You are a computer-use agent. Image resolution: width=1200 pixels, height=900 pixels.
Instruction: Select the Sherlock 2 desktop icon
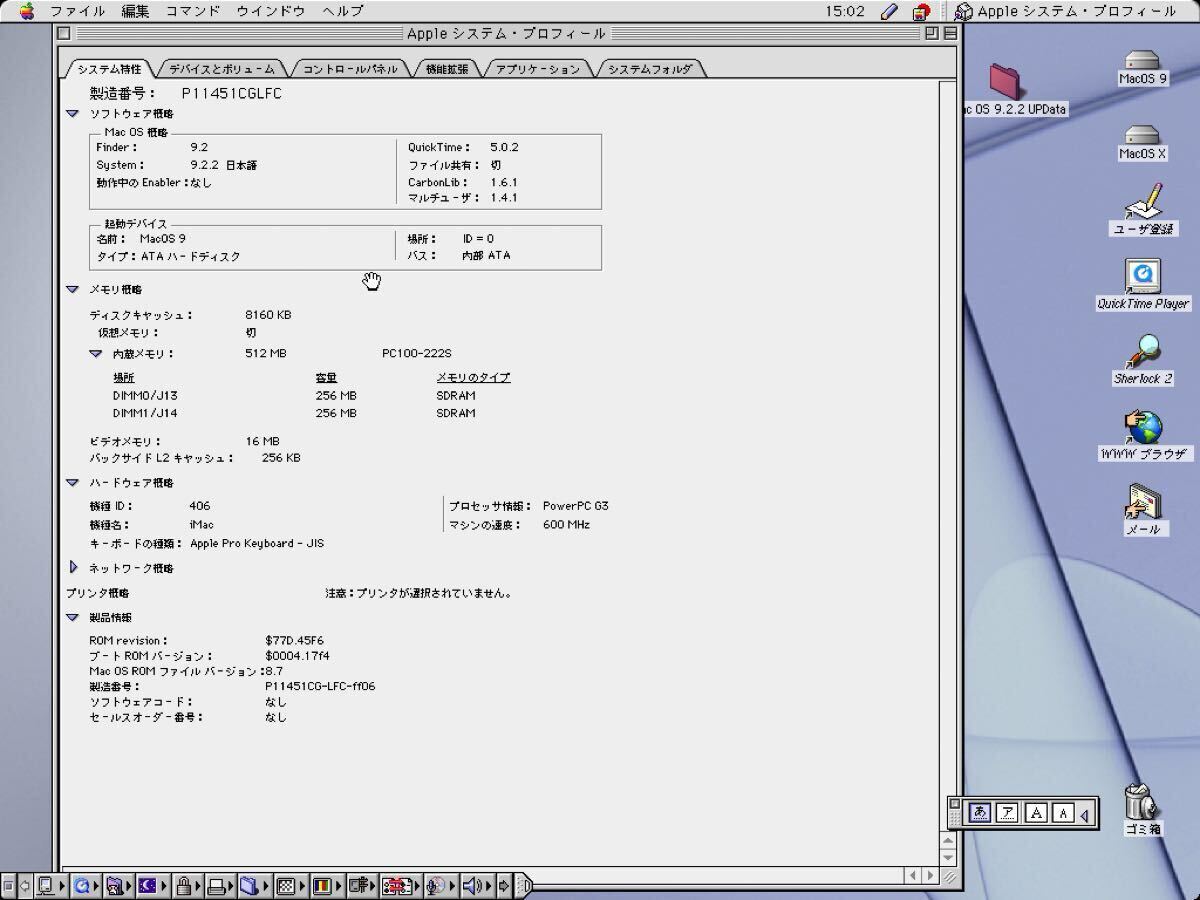pos(1143,358)
